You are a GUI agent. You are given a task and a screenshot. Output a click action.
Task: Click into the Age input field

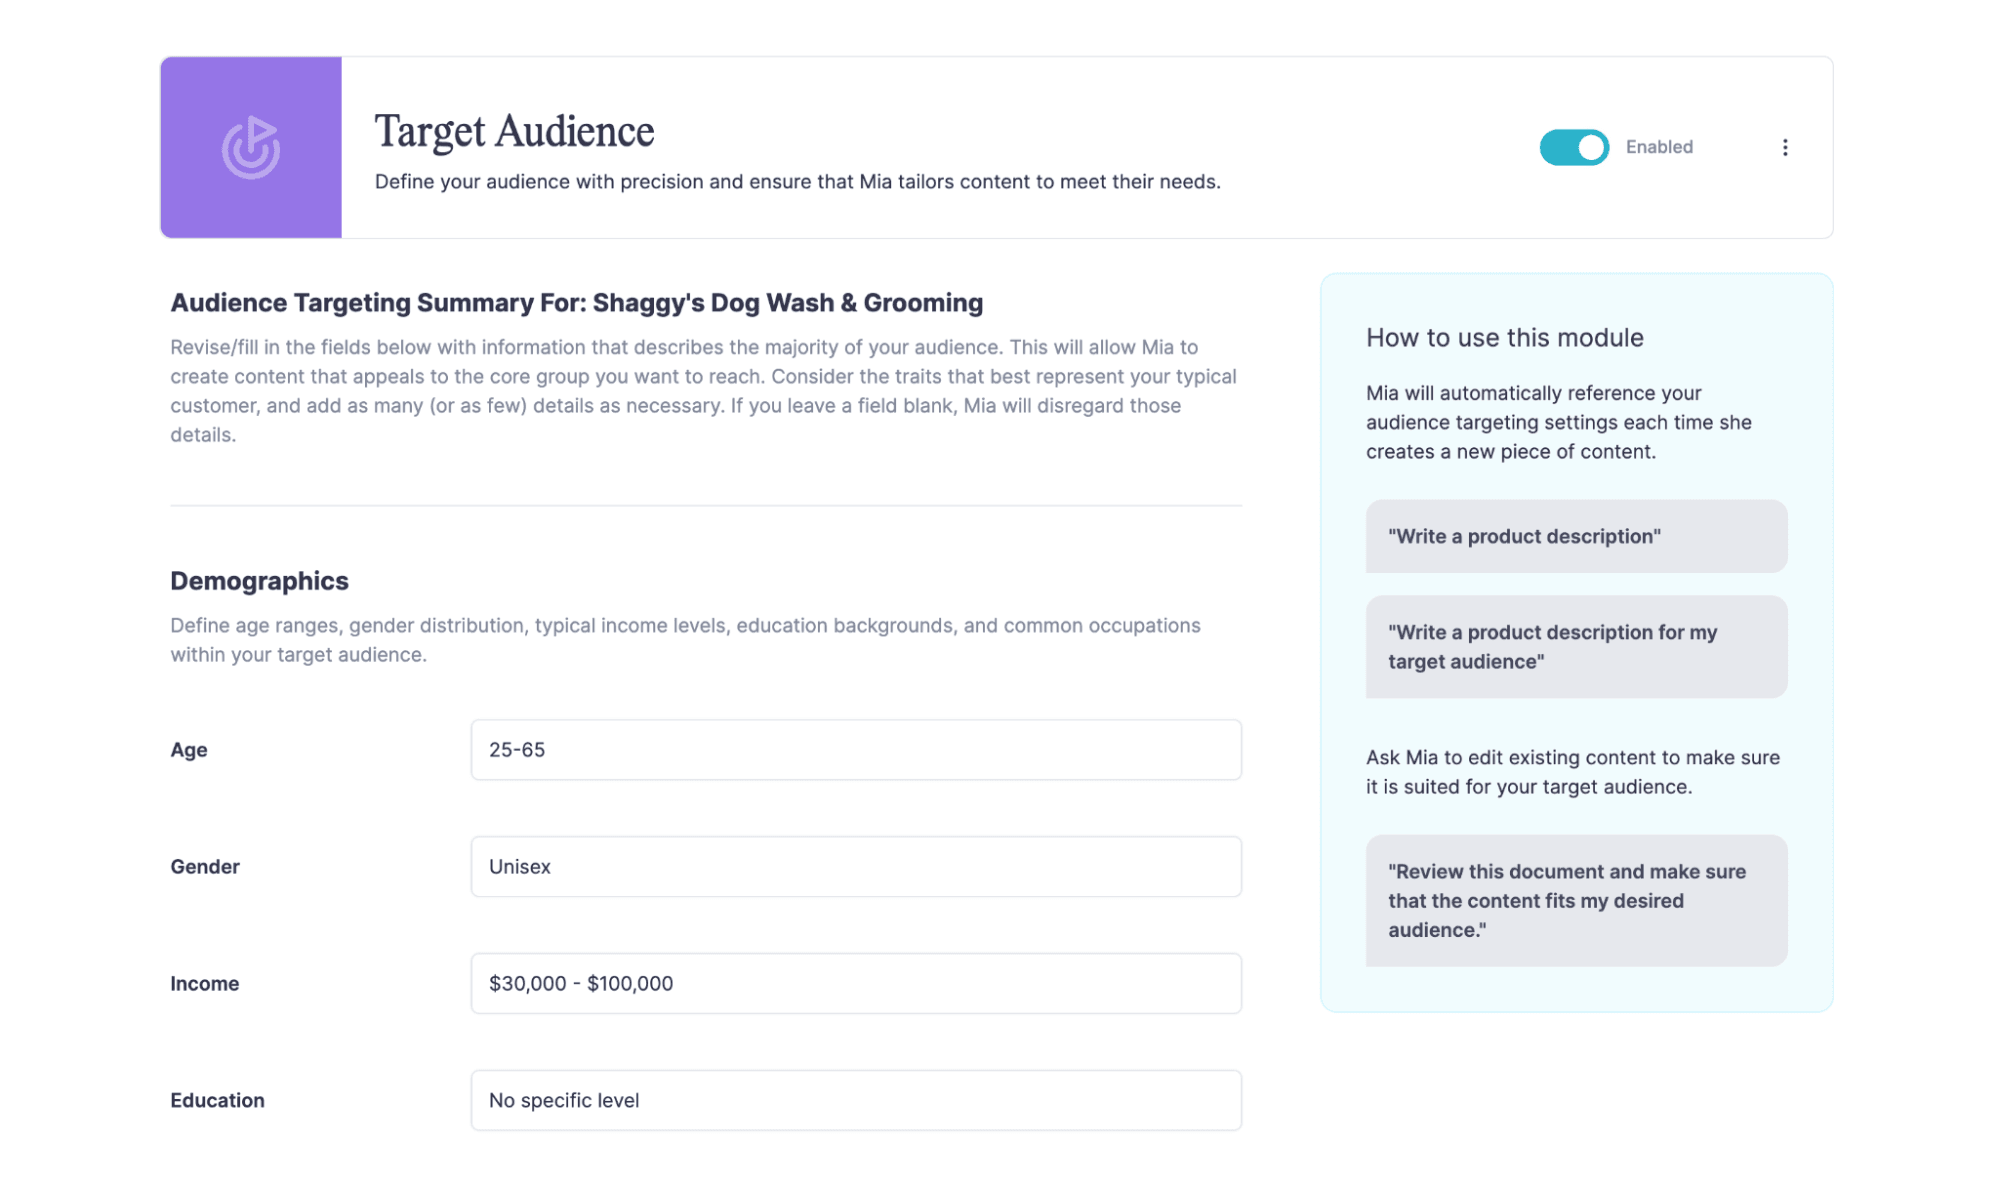pyautogui.click(x=856, y=750)
